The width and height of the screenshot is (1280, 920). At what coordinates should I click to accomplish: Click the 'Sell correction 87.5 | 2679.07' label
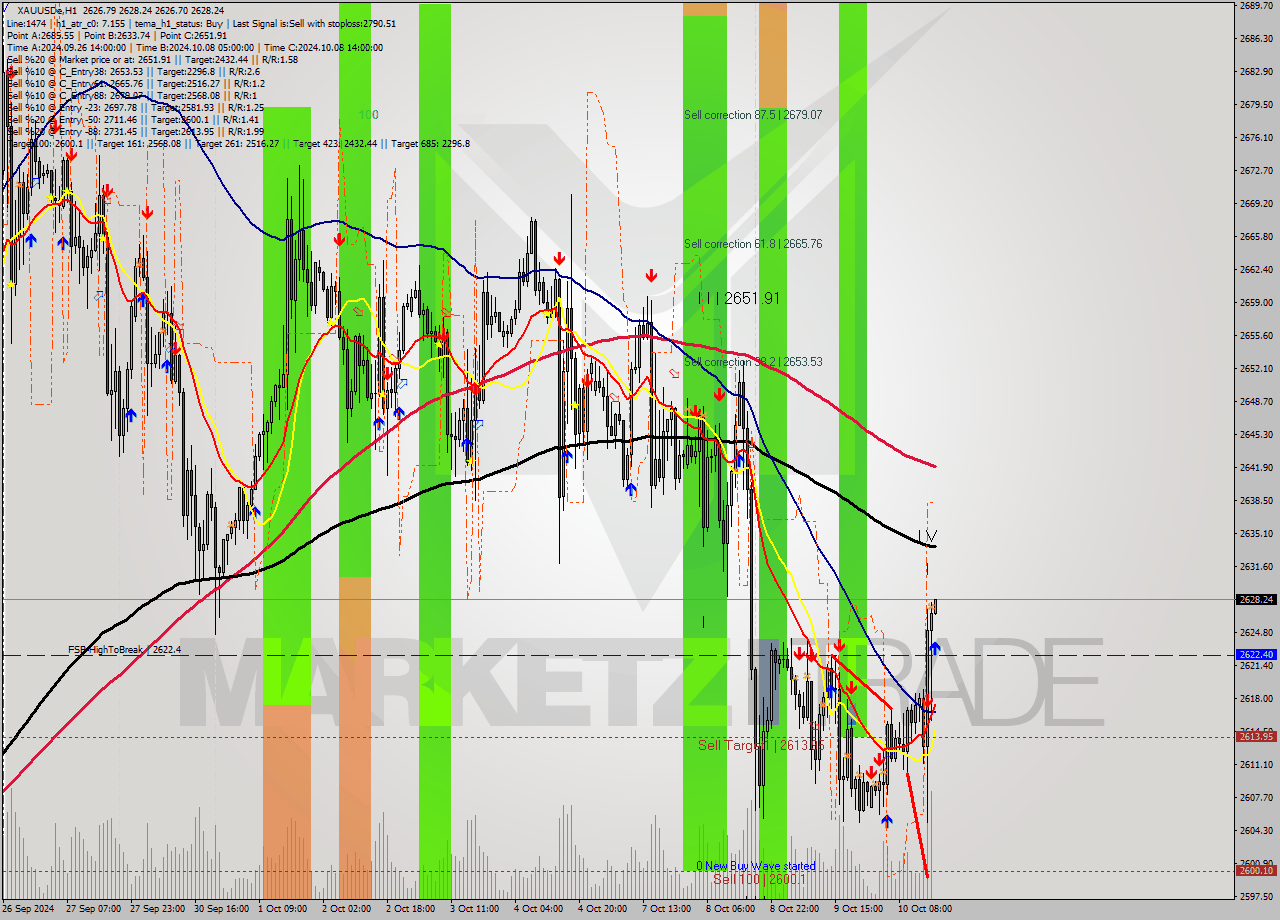(x=753, y=115)
